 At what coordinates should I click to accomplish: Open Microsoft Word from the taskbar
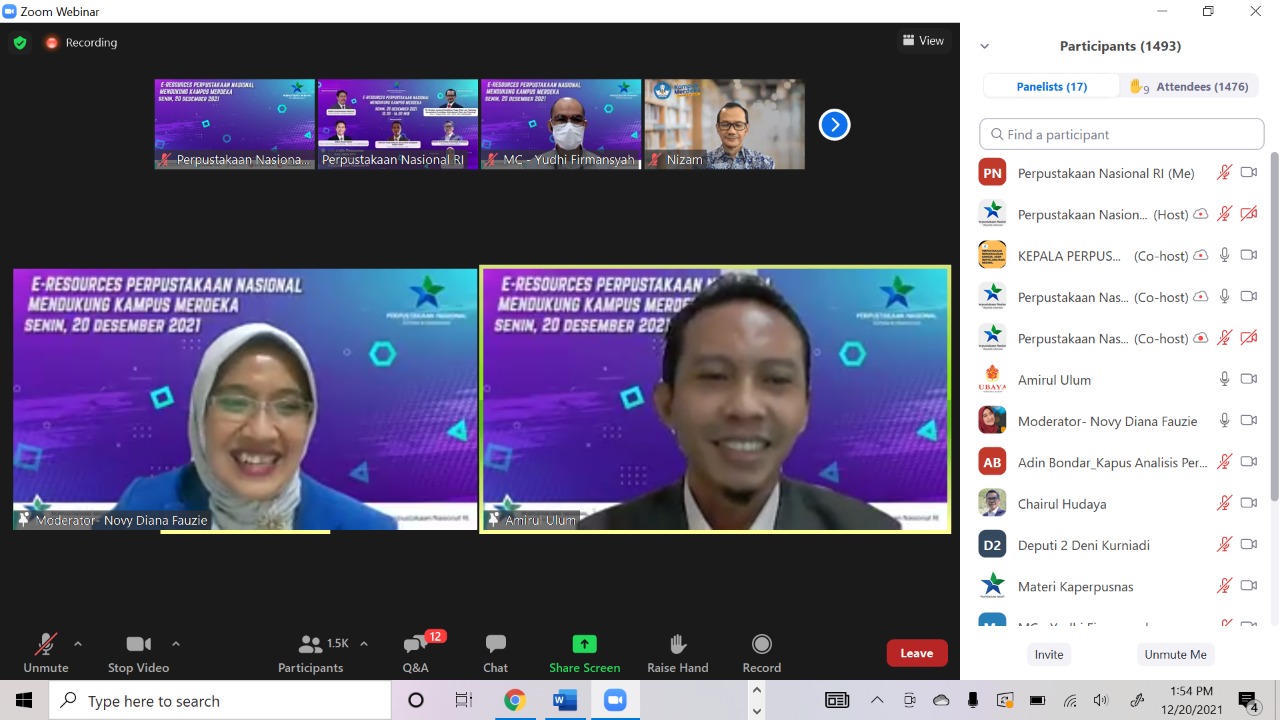565,700
